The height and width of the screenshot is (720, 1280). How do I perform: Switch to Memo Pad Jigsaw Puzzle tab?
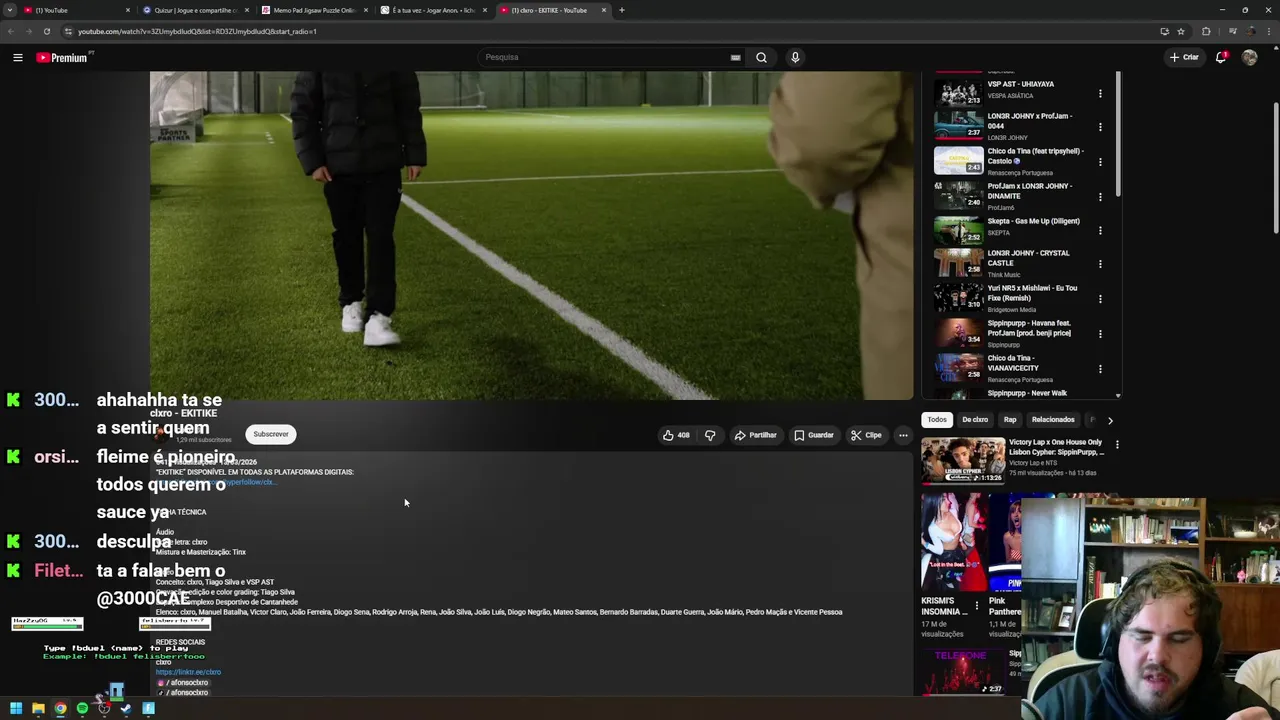pyautogui.click(x=314, y=10)
